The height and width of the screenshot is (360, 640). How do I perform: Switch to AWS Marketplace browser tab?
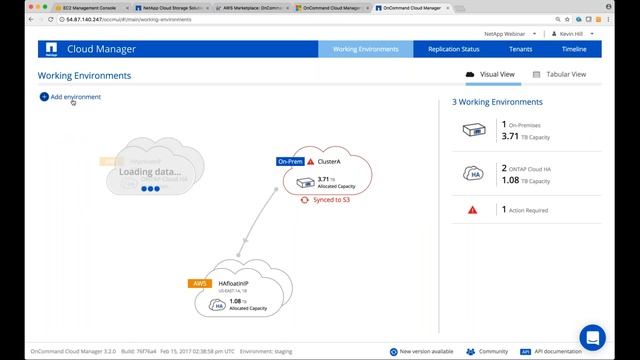(x=252, y=8)
